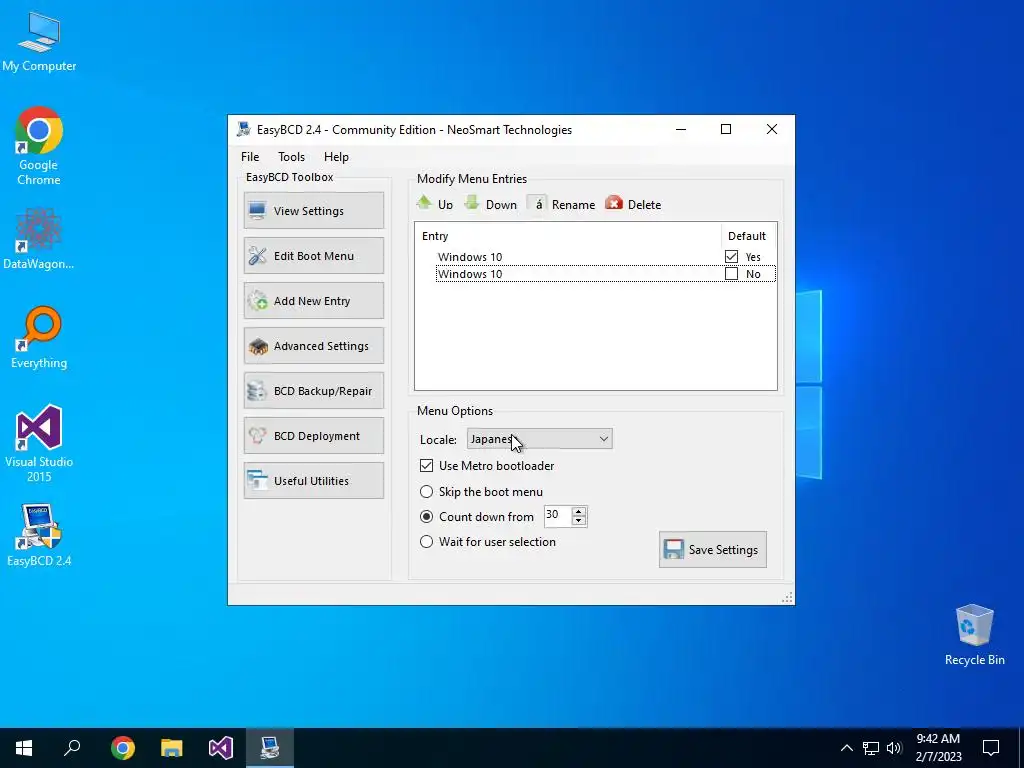1024x768 pixels.
Task: Launch Google Chrome from the desktop
Action: [39, 146]
